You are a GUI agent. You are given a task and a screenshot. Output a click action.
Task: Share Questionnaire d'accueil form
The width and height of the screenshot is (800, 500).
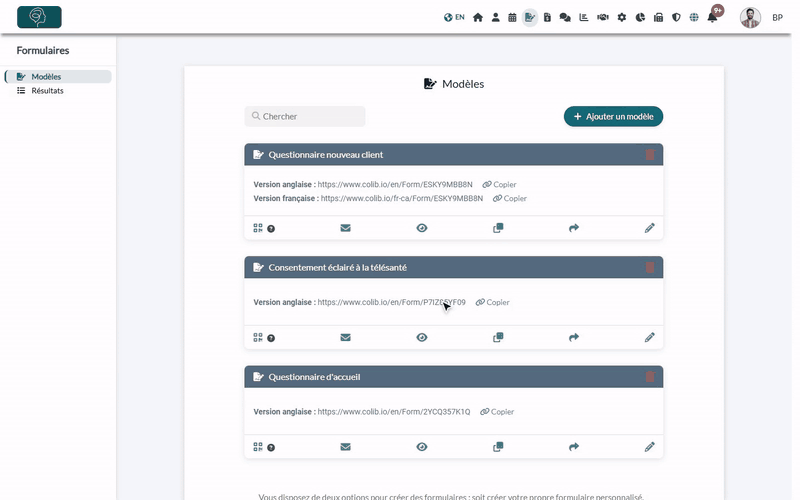(574, 447)
